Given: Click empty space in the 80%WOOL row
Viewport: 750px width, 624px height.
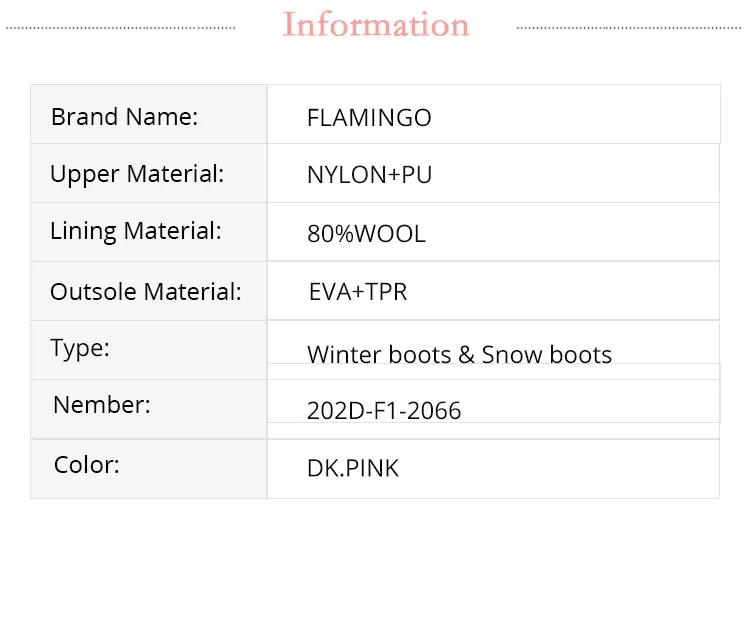Looking at the screenshot, I should (574, 232).
